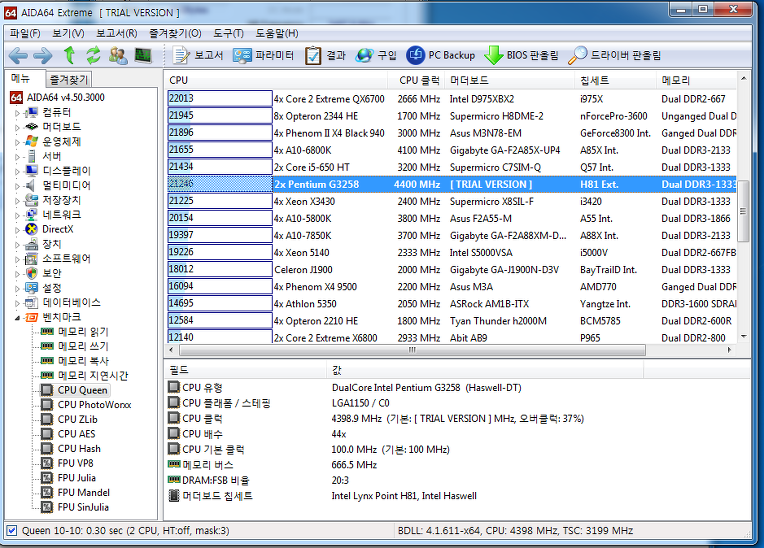Open the 파일(F) menu
The image size is (764, 548).
point(25,33)
